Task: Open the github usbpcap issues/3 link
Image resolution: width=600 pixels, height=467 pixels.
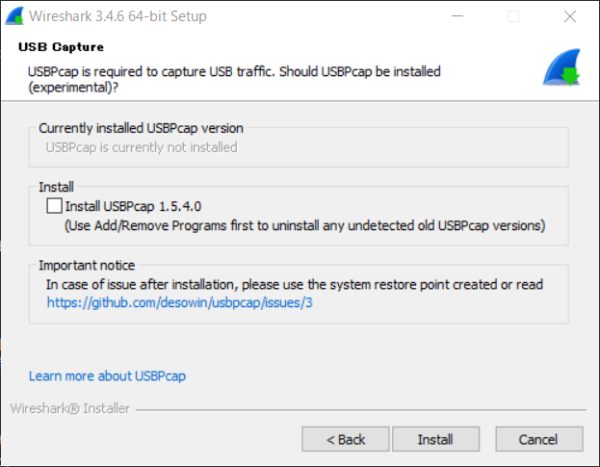Action: (179, 303)
